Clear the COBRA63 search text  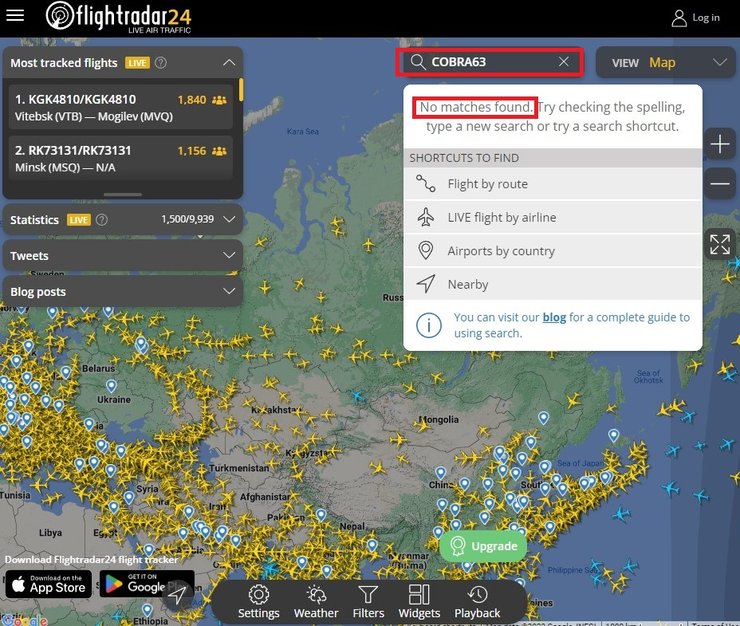point(564,62)
